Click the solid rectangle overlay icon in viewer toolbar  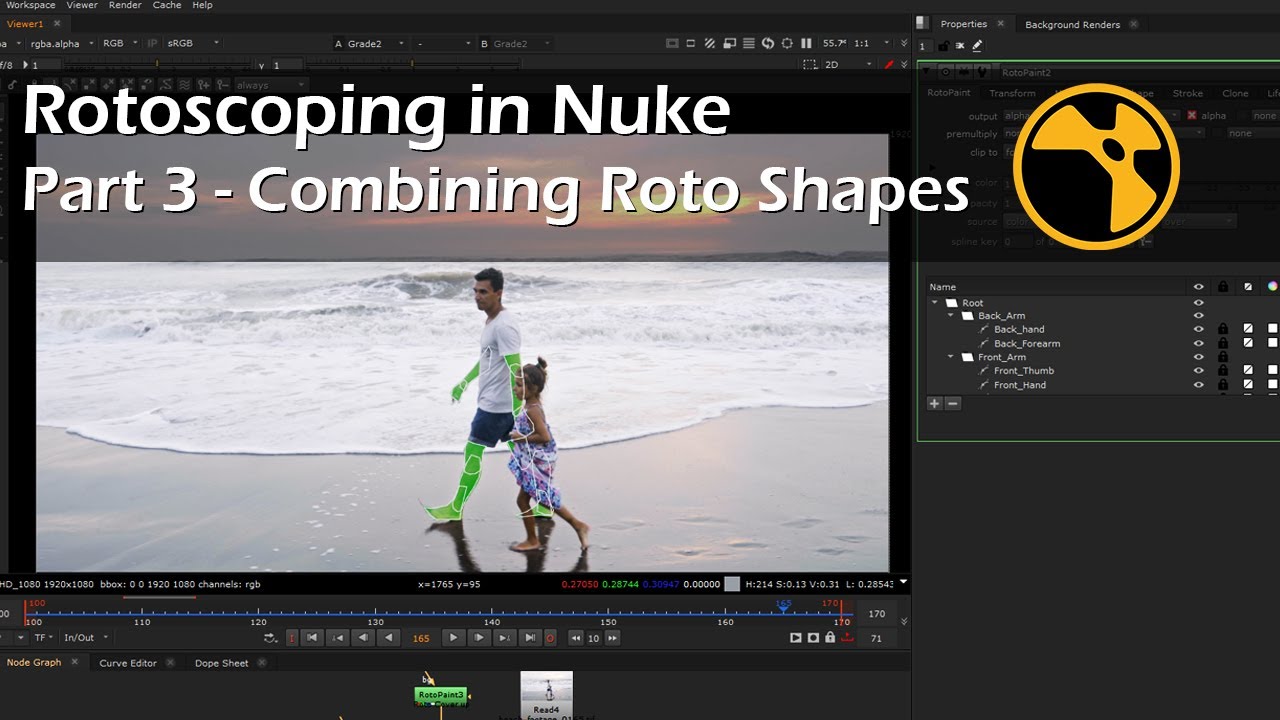tap(672, 43)
